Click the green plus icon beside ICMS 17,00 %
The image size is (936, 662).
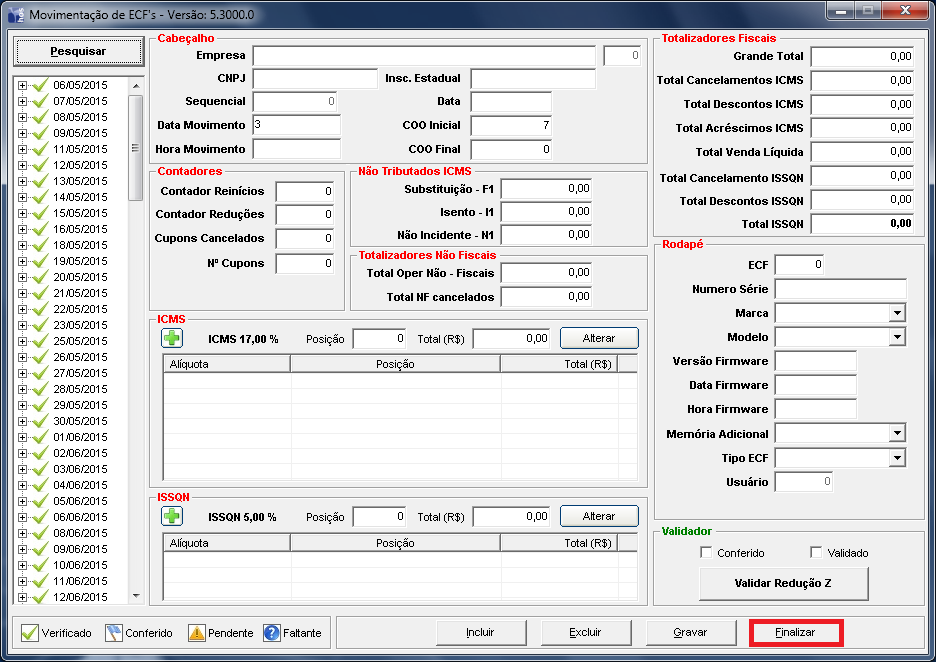(x=172, y=338)
